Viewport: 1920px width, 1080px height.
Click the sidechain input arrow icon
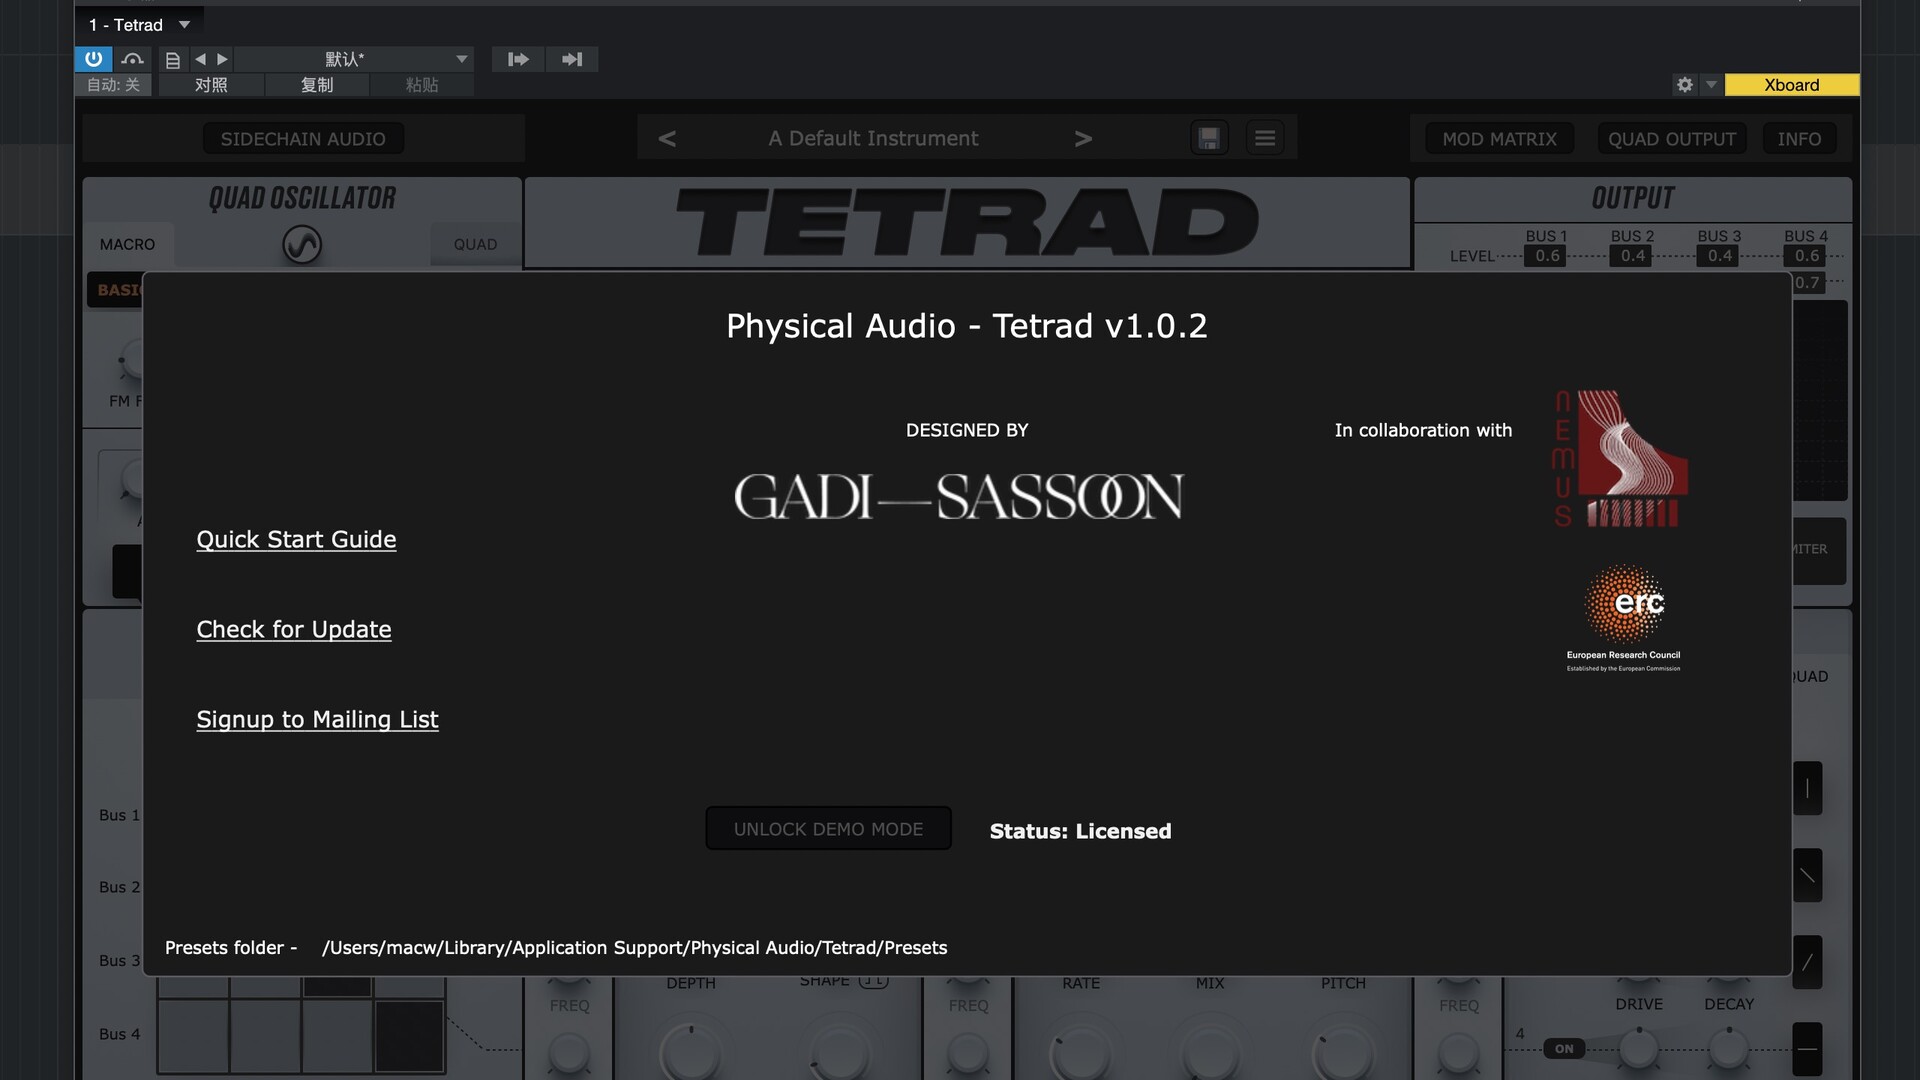pyautogui.click(x=518, y=59)
